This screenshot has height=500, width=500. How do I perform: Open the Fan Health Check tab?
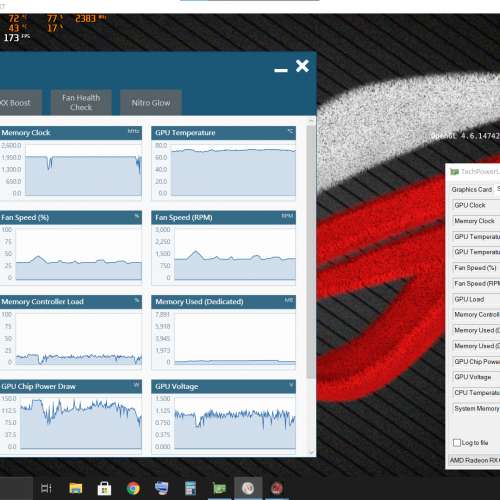click(x=81, y=103)
